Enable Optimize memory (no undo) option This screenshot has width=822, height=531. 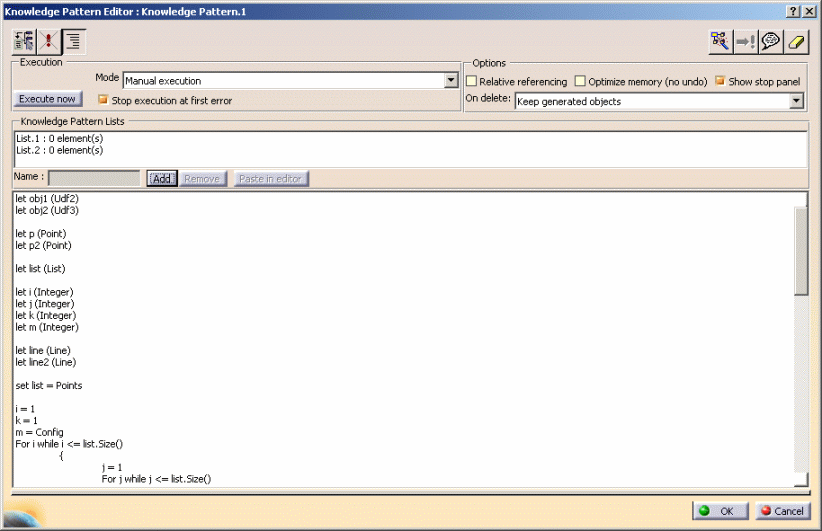point(580,81)
